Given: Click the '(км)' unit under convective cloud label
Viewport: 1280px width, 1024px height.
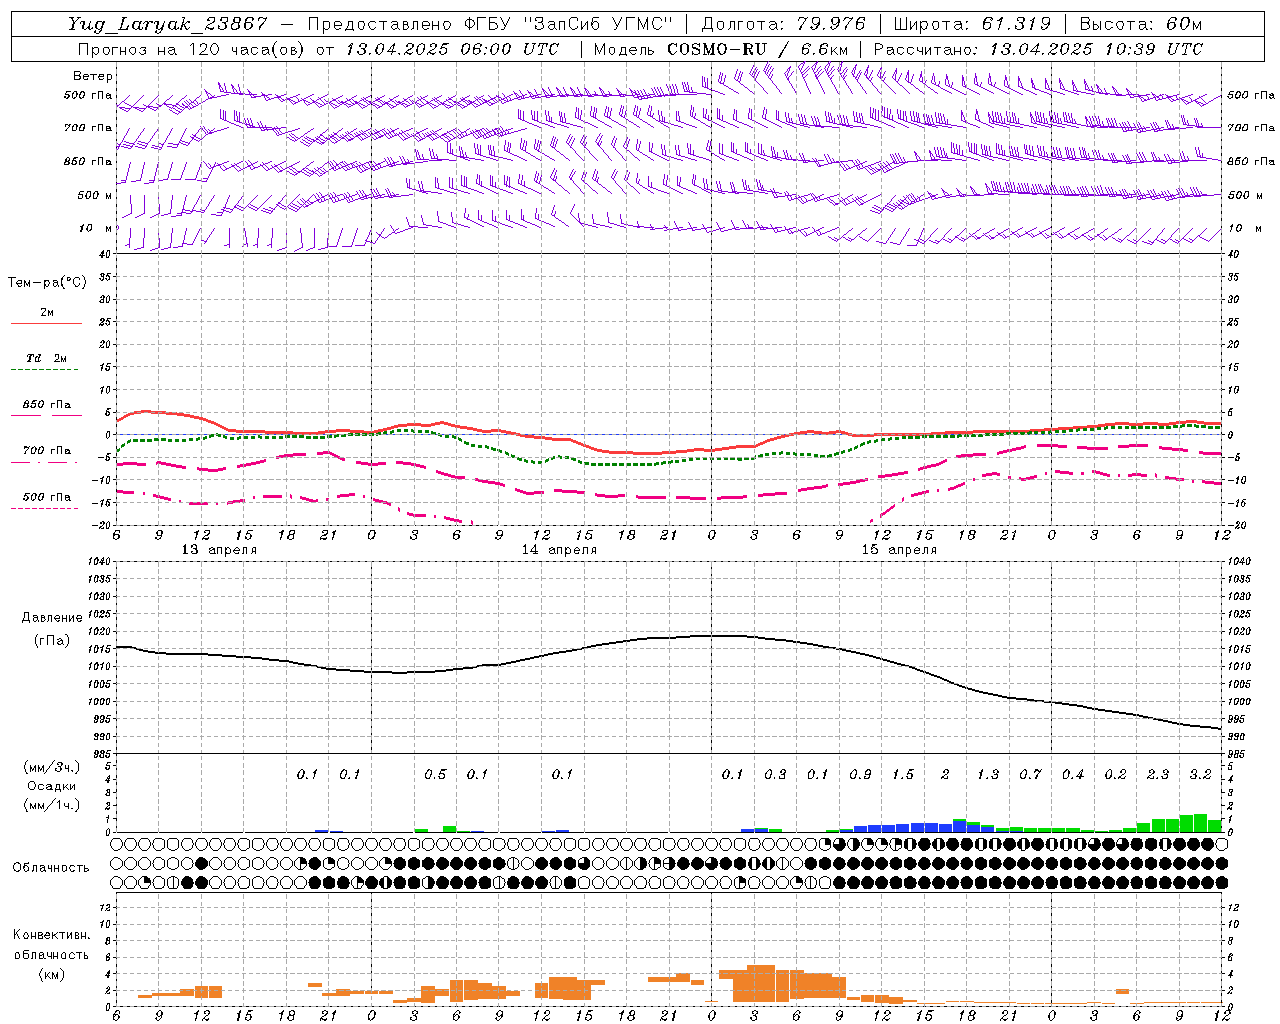Looking at the screenshot, I should [x=51, y=974].
